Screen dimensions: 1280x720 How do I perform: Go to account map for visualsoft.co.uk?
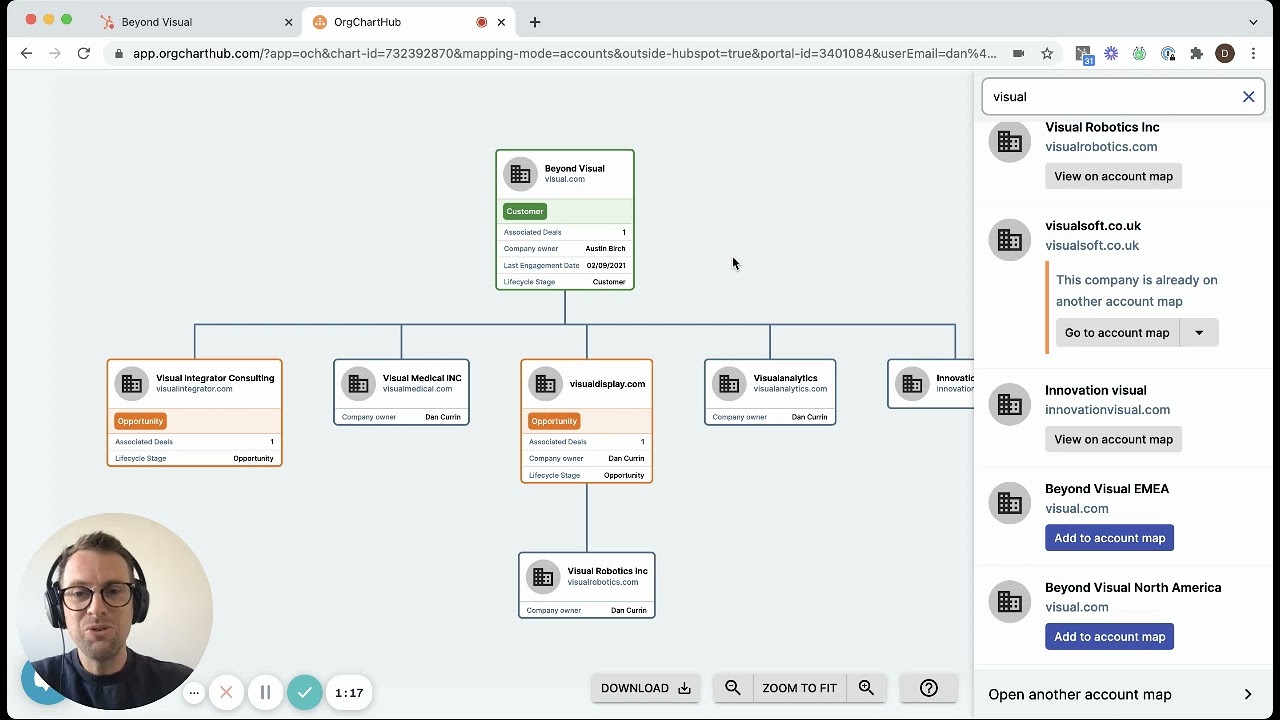pos(1117,333)
